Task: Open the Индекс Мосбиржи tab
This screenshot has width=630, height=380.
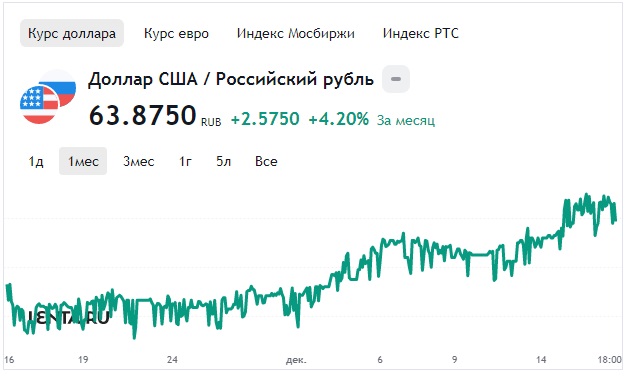Action: [x=296, y=33]
